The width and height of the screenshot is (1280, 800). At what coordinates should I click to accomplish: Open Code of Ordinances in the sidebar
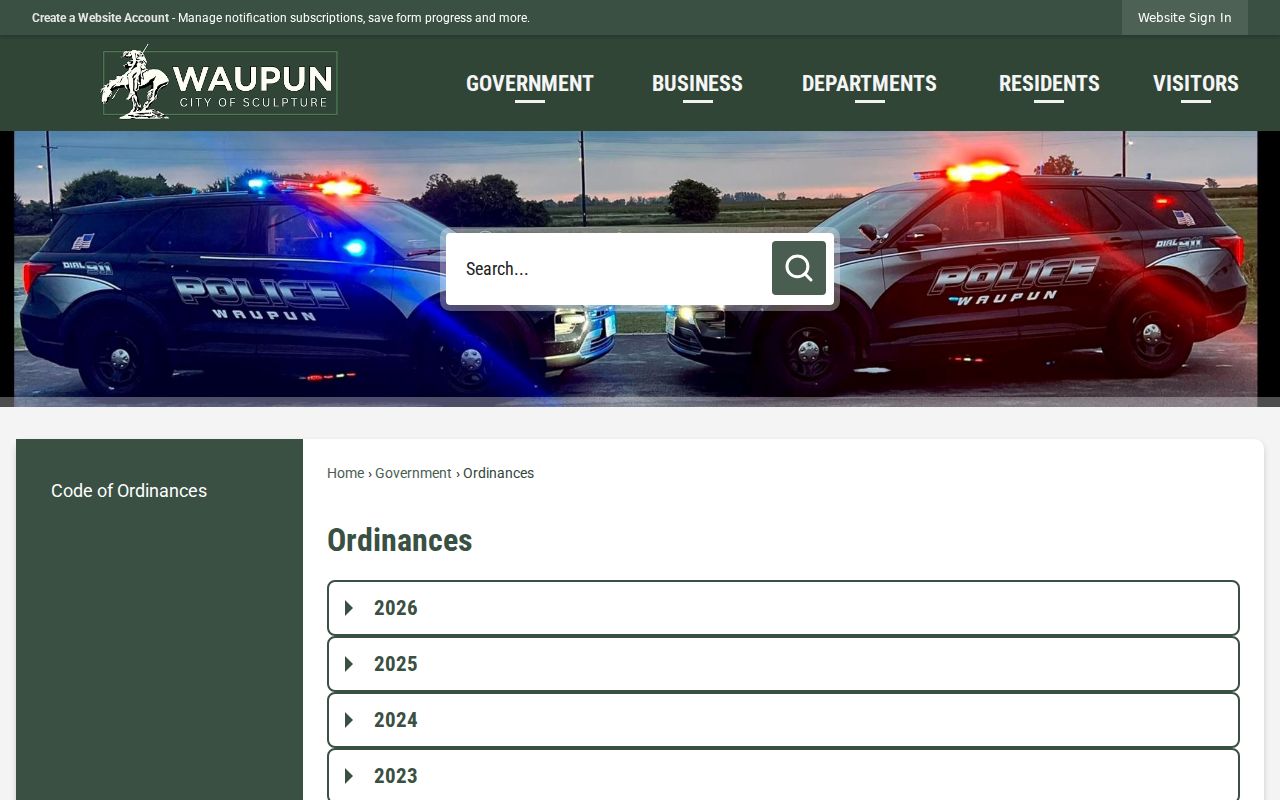click(129, 491)
